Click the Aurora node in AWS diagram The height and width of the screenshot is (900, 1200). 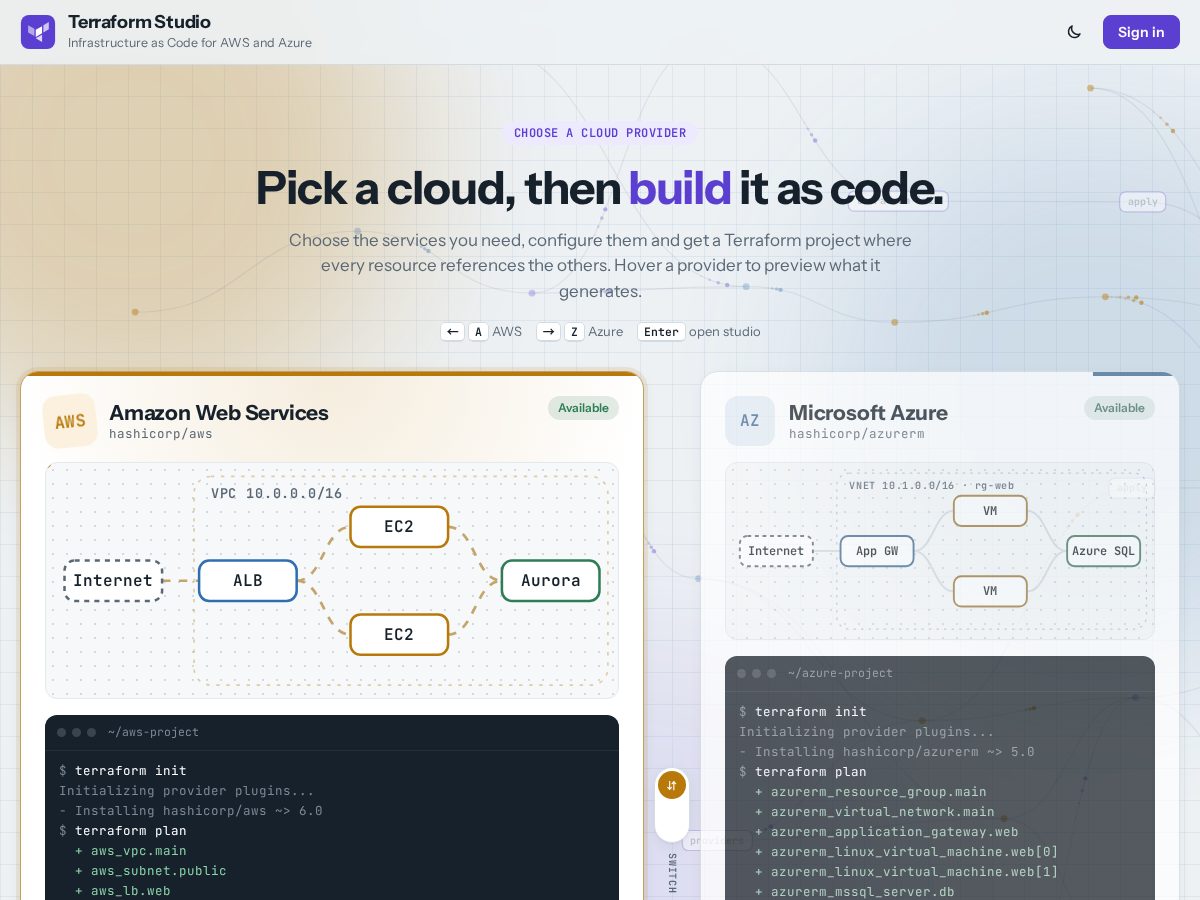(x=551, y=581)
